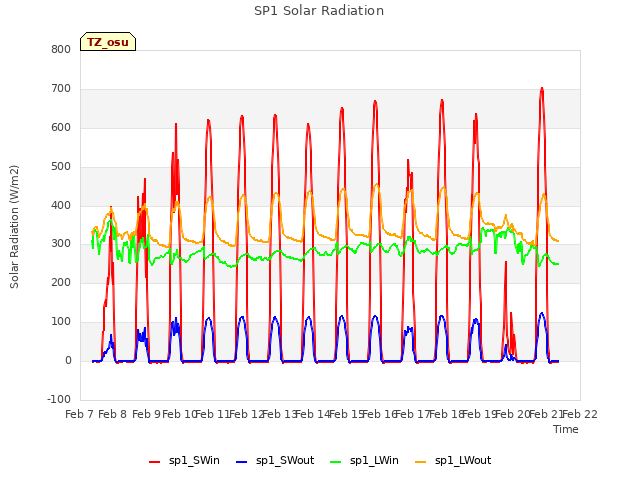Toggle the sp1_LWin legend entry
Image resolution: width=640 pixels, height=480 pixels.
tap(364, 461)
